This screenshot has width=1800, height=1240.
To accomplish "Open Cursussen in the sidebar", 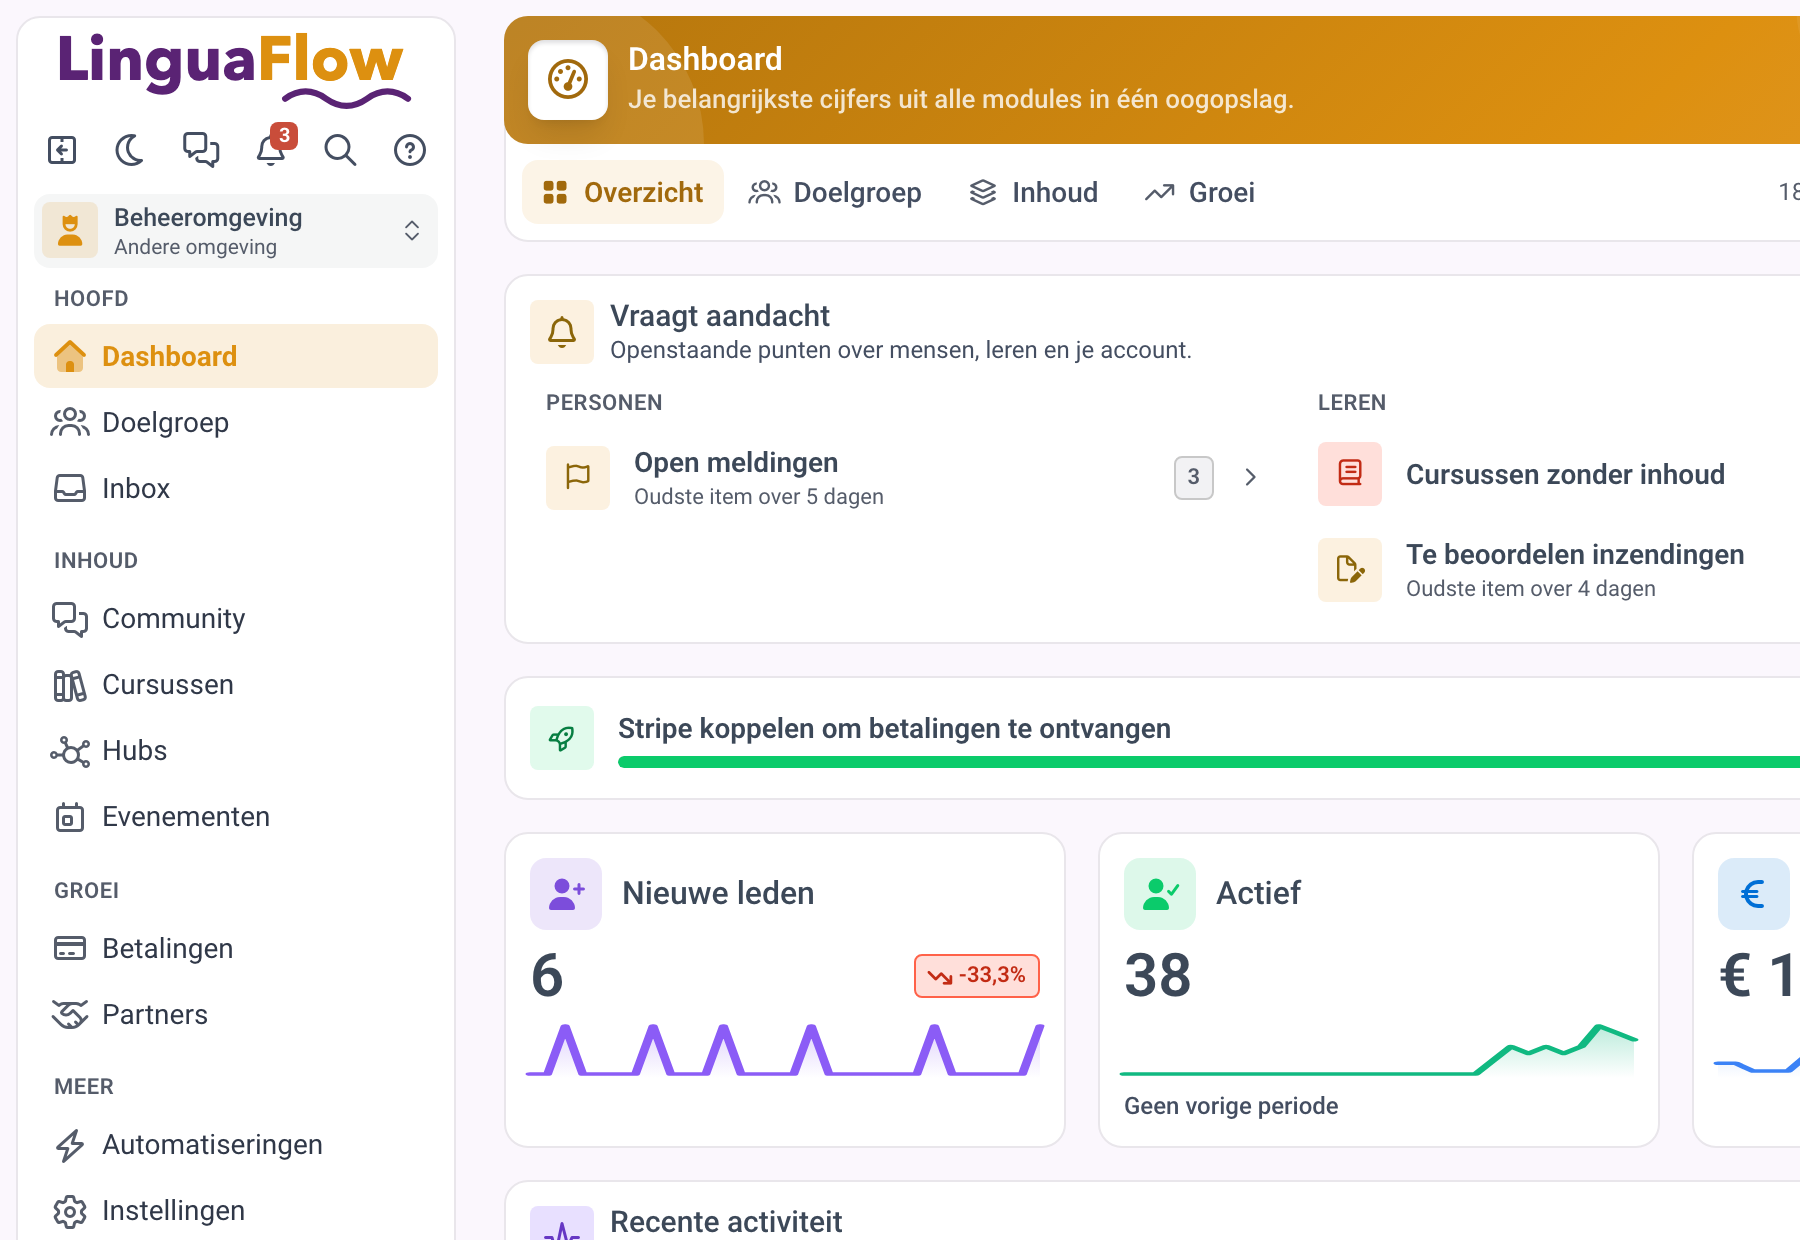I will 236,684.
